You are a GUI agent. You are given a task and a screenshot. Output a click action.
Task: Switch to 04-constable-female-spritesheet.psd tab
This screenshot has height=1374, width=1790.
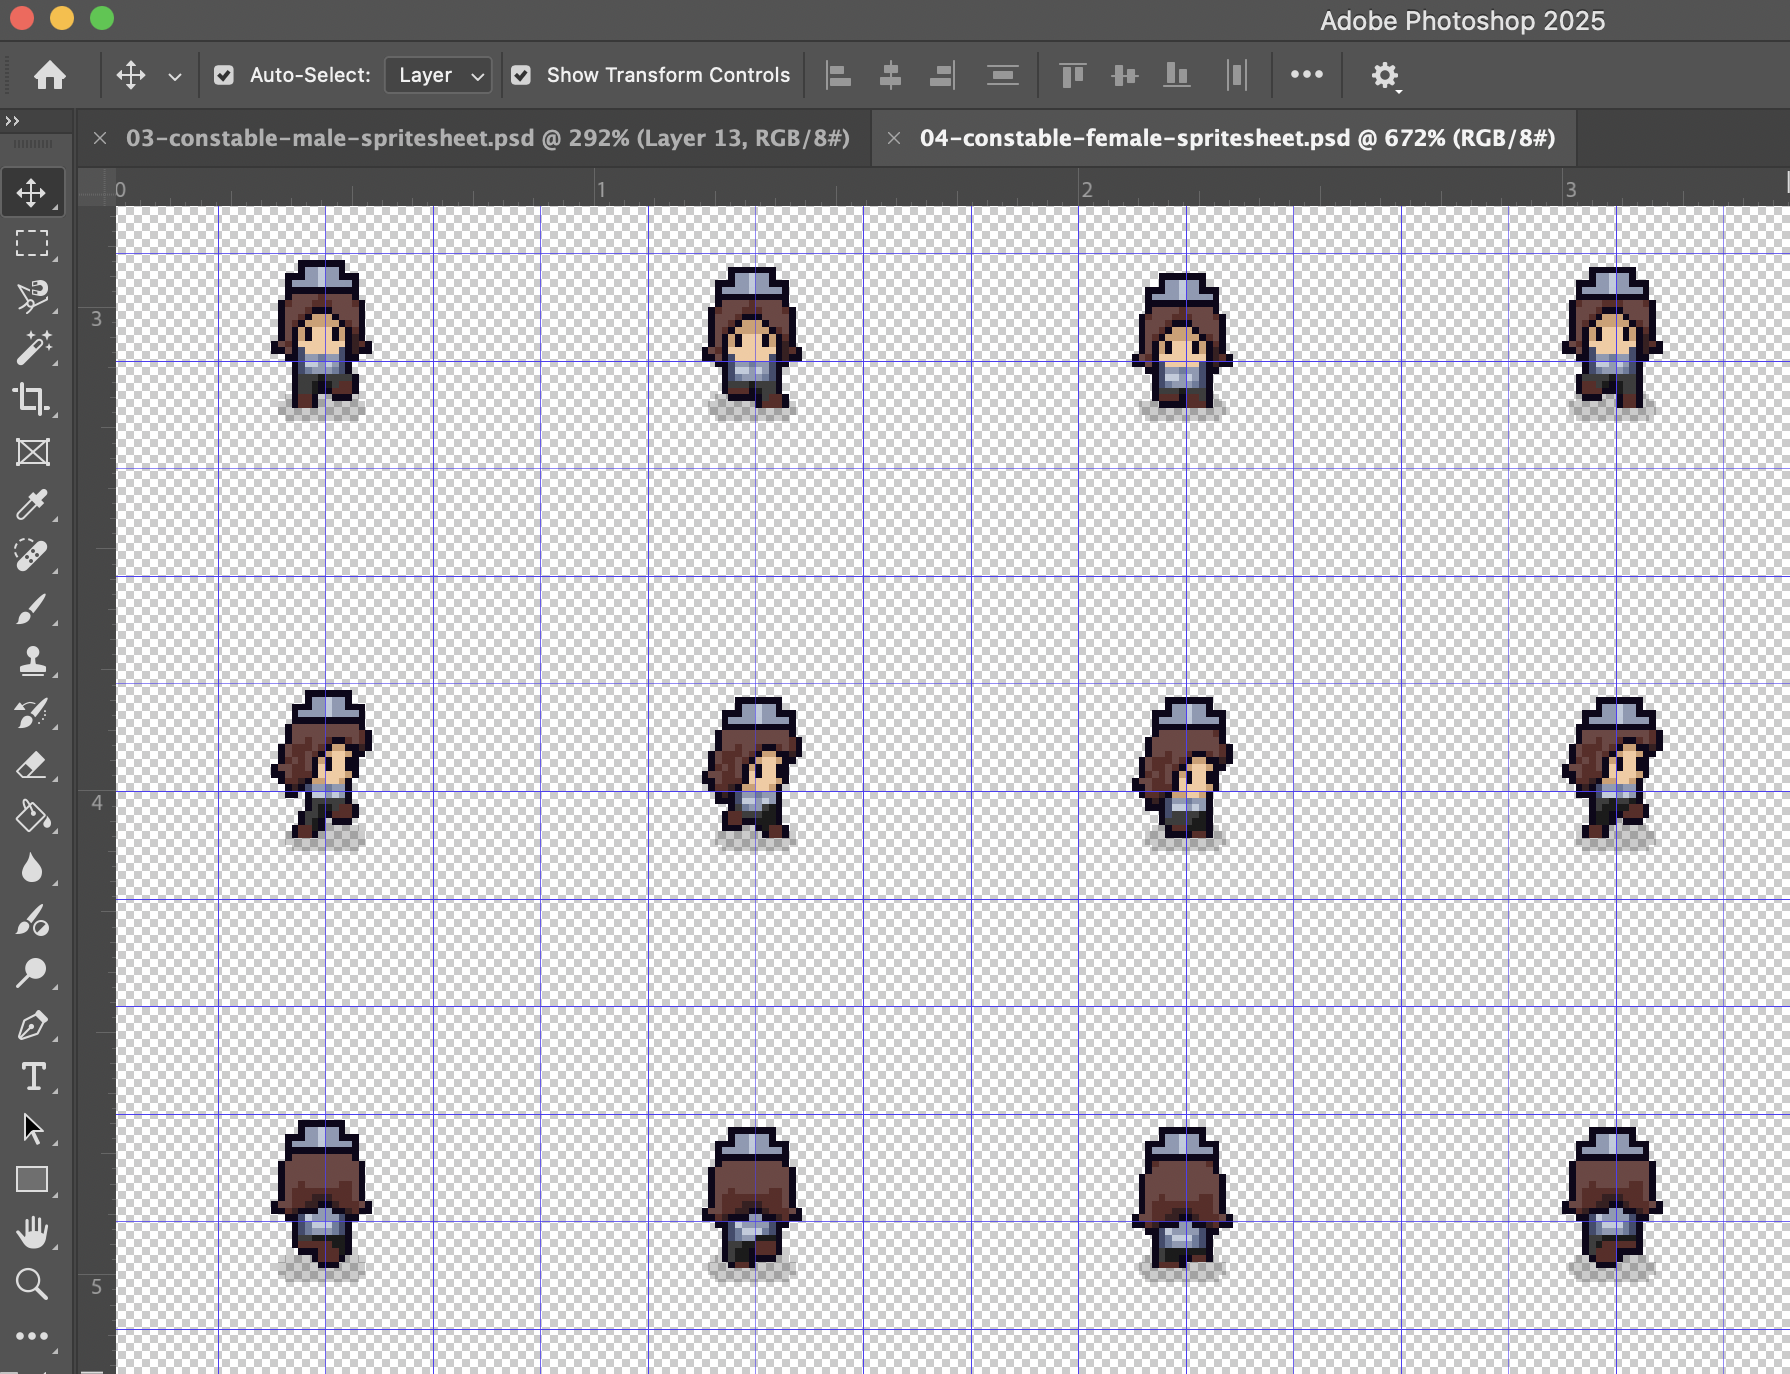pos(1237,138)
